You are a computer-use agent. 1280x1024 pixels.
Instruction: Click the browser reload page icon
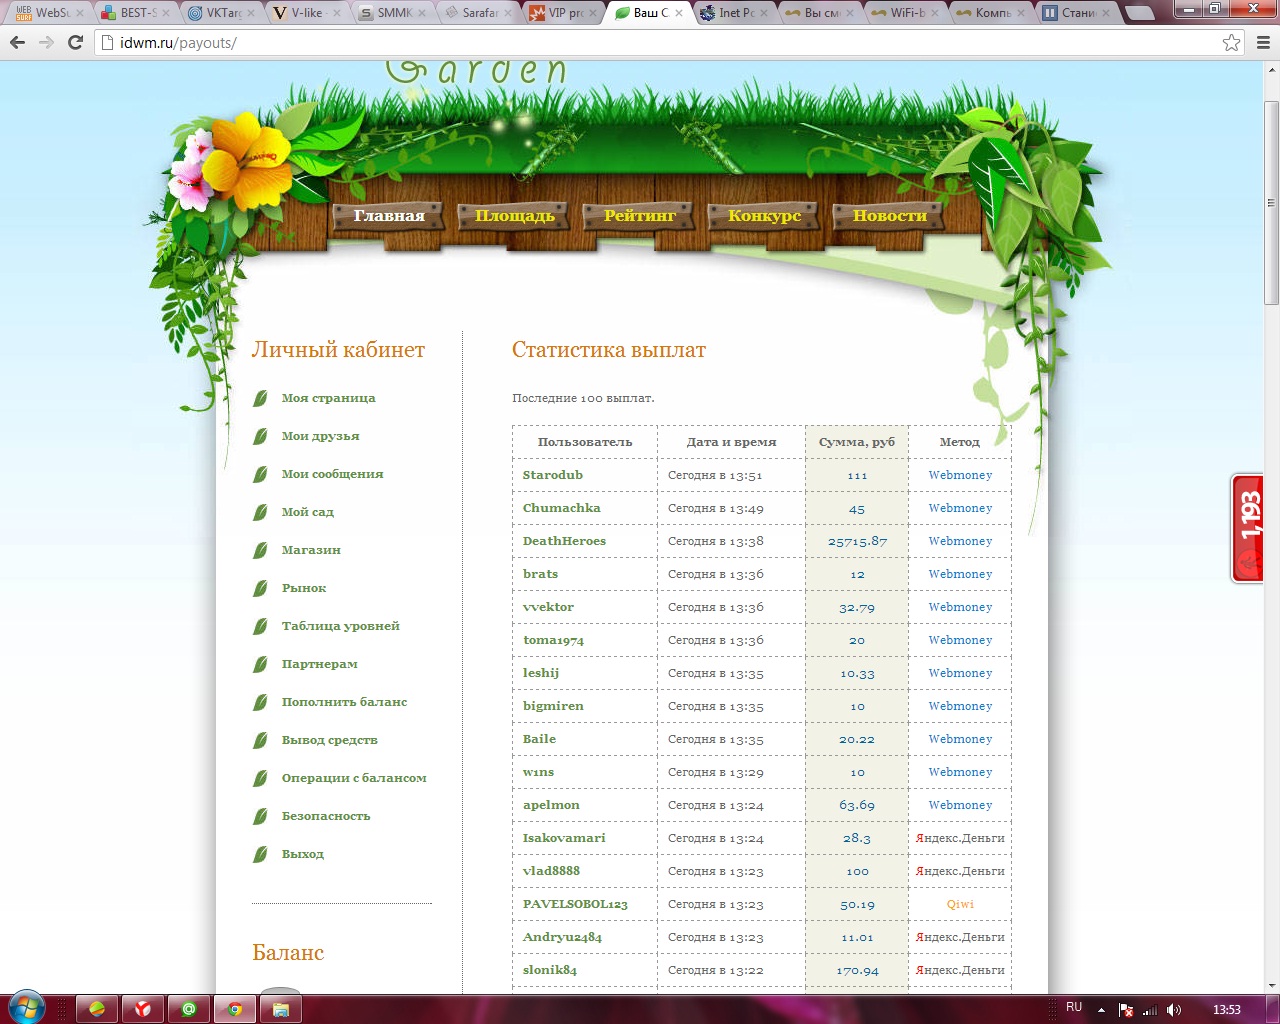75,43
